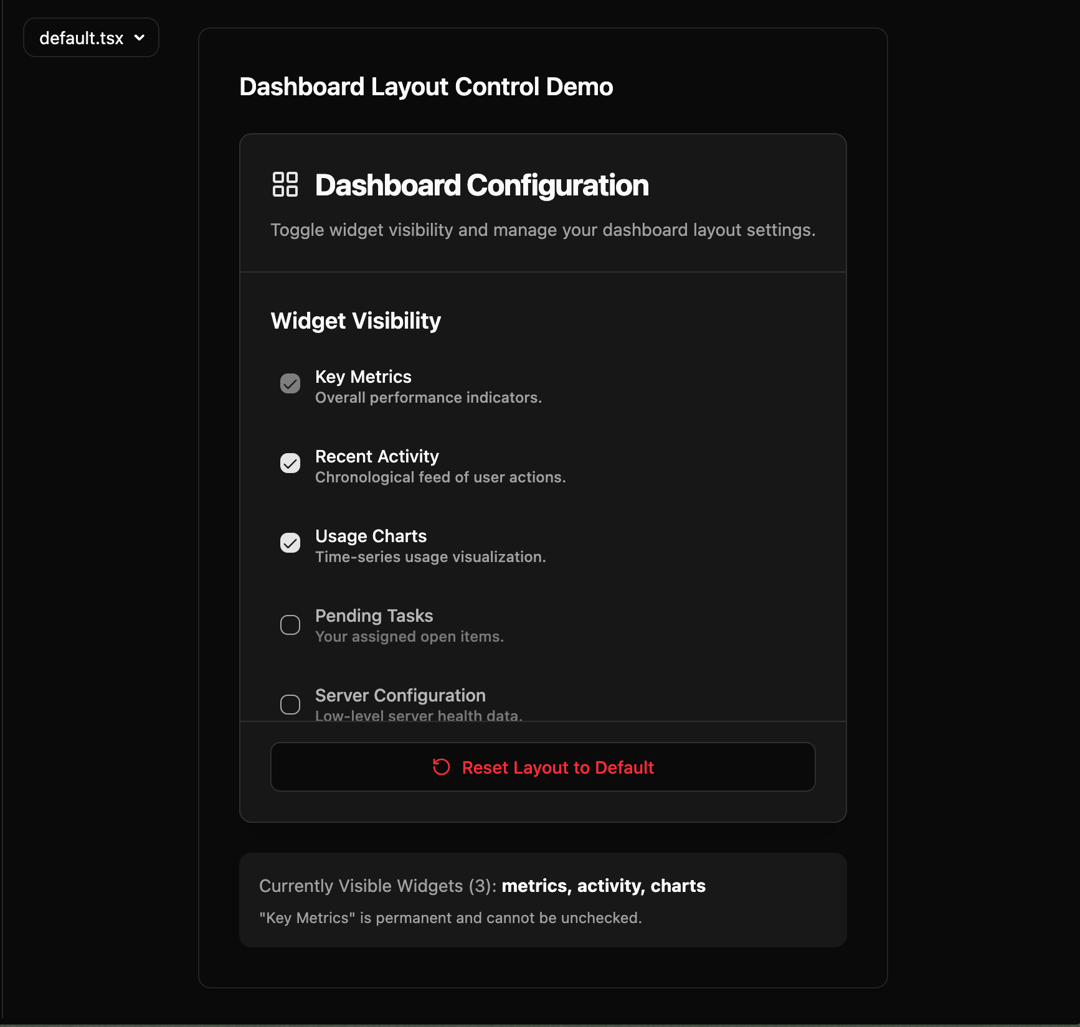
Task: Click the 'Dashboard Configuration' title
Action: point(481,185)
